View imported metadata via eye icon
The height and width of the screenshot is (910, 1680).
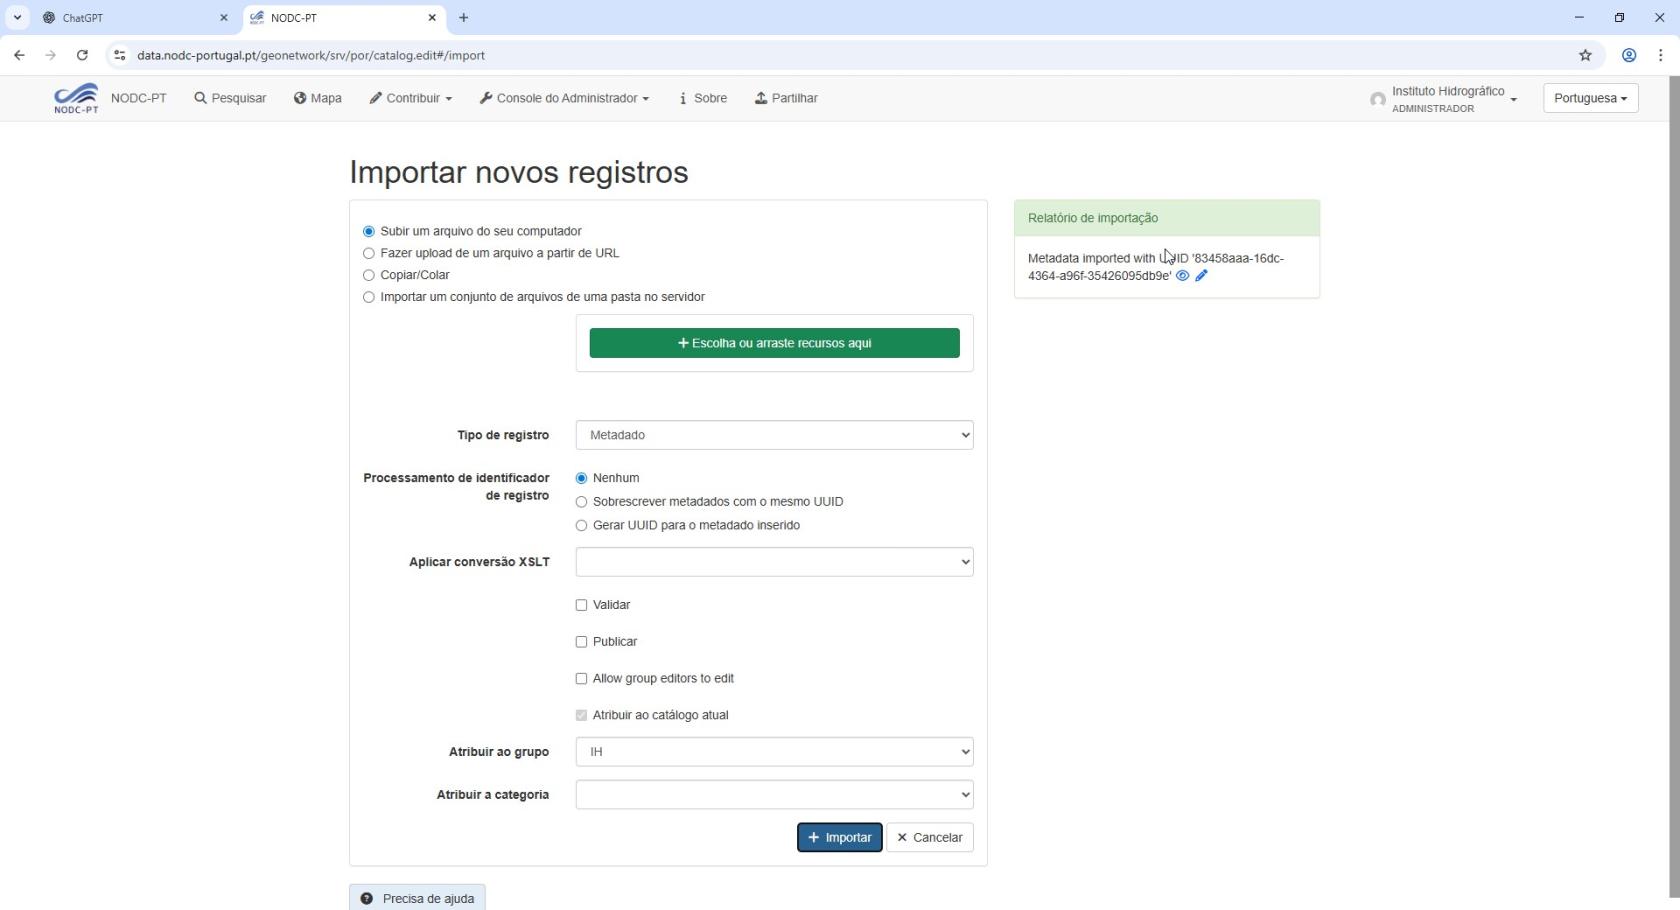(1182, 276)
